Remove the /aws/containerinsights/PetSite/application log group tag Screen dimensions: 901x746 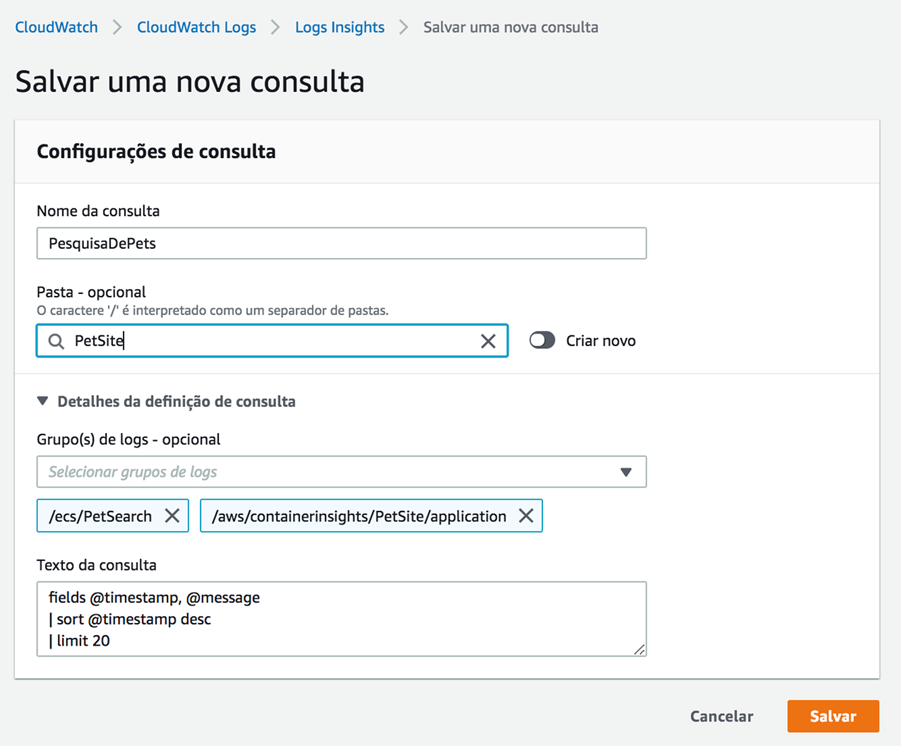[x=525, y=516]
